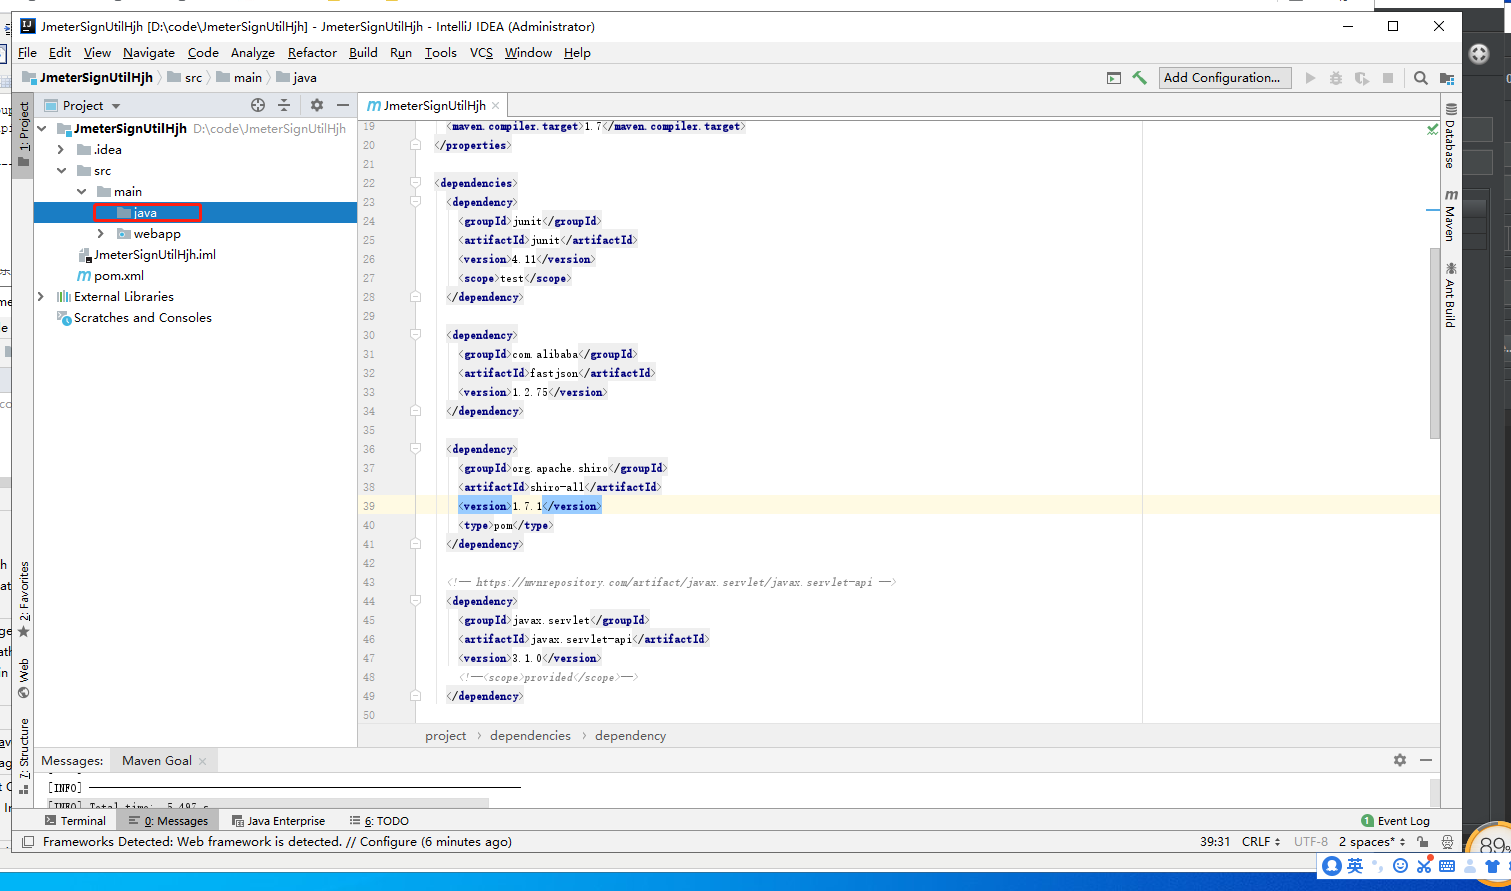Viewport: 1511px width, 891px height.
Task: Click the Build Project hammer icon
Action: point(1139,78)
